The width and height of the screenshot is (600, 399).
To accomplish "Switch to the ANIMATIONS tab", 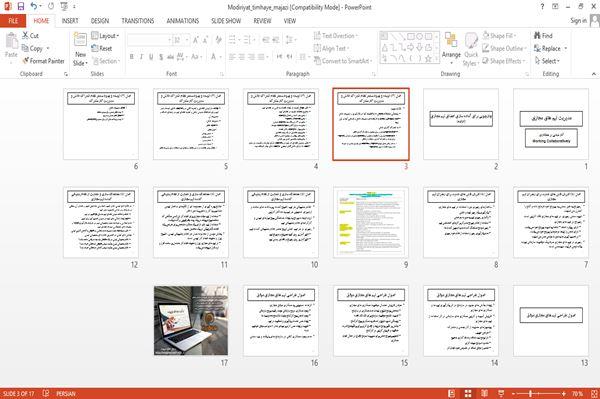I will coord(183,21).
